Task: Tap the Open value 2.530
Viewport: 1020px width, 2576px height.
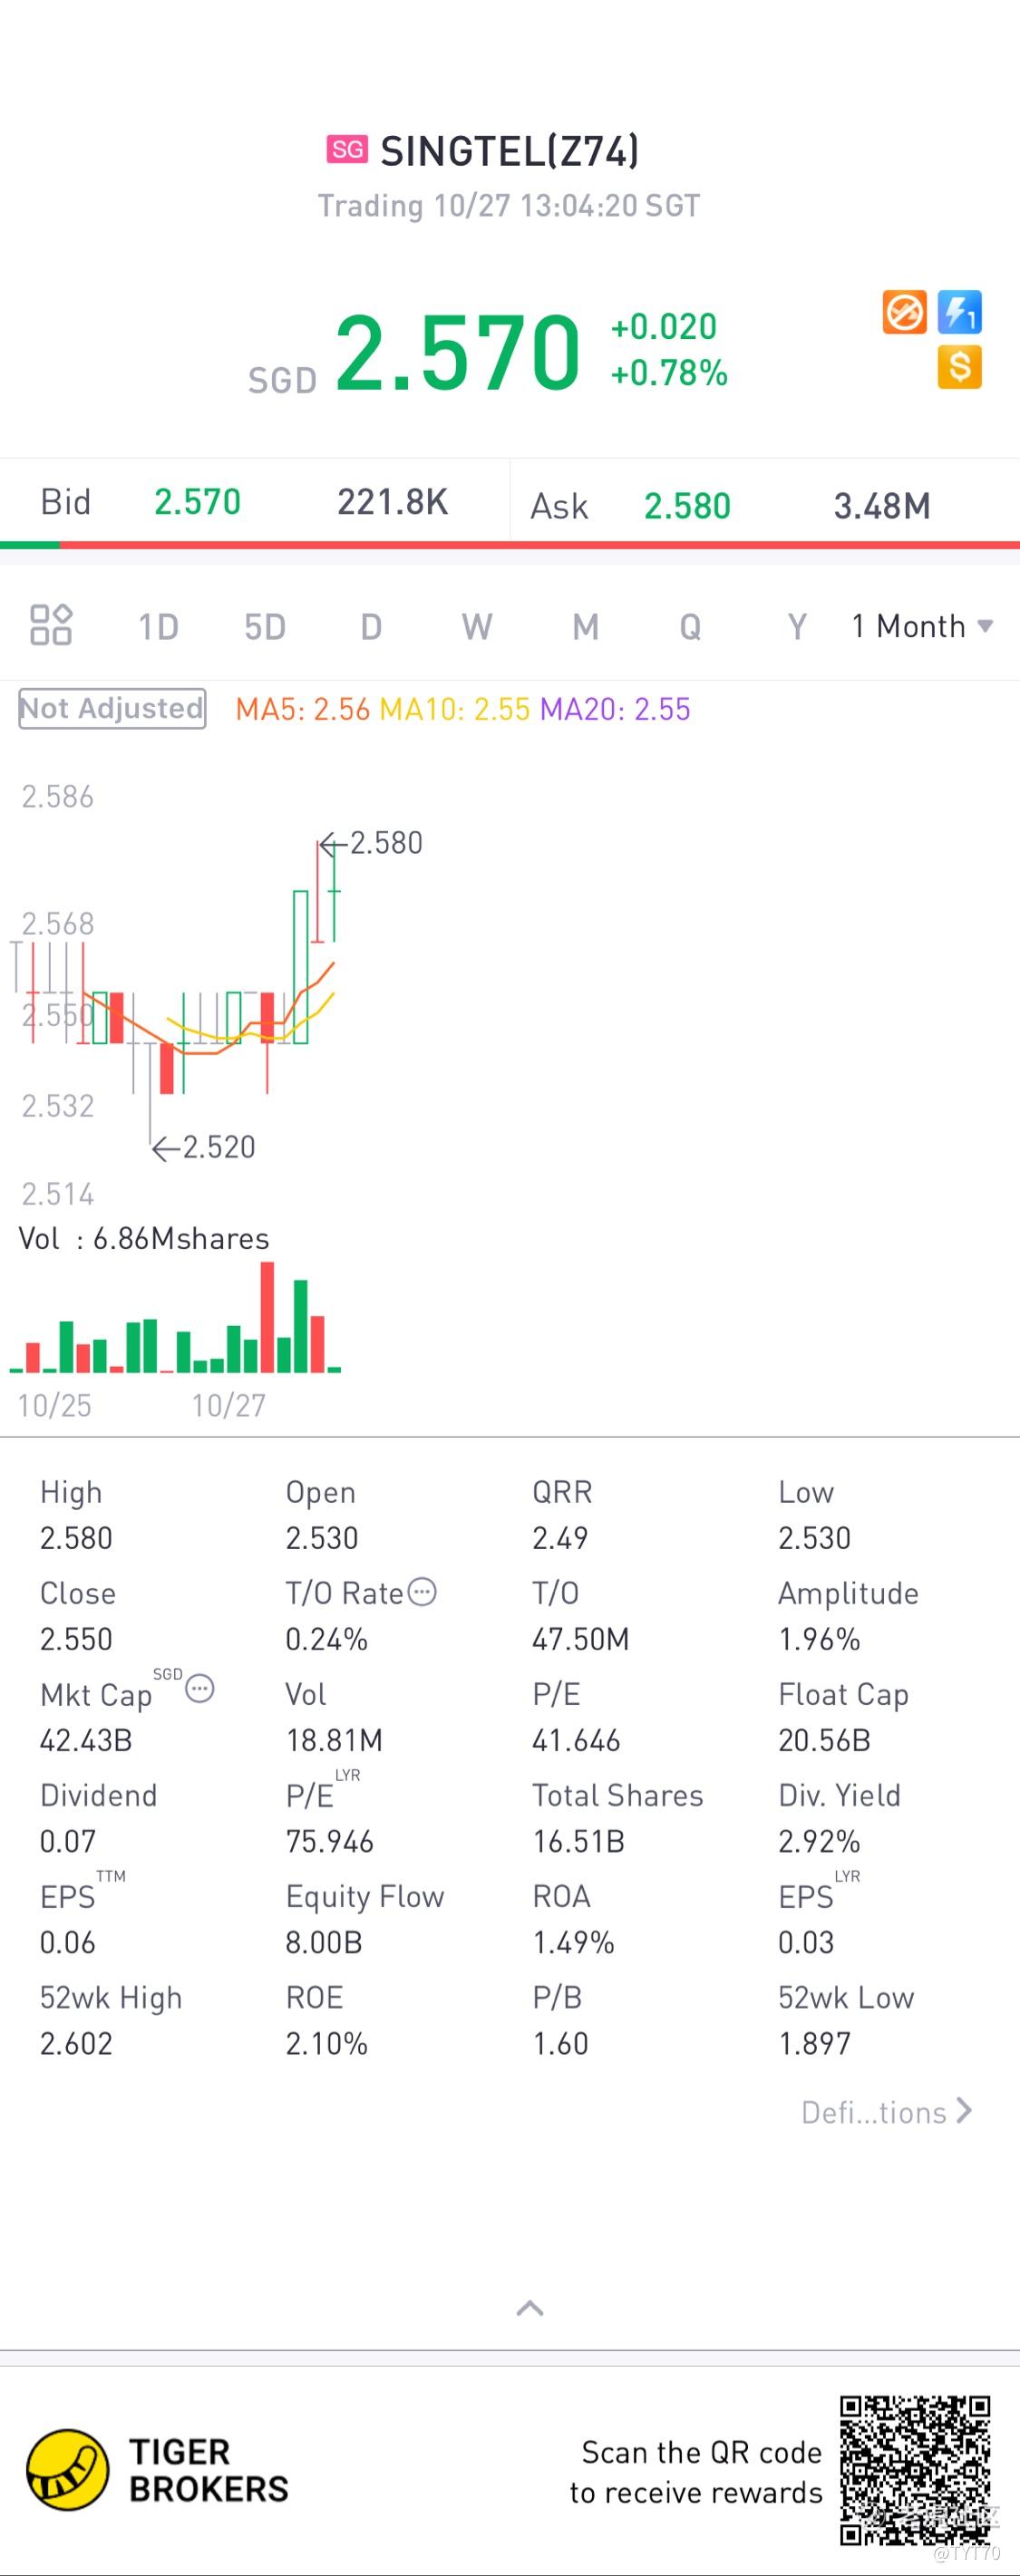Action: [322, 1538]
